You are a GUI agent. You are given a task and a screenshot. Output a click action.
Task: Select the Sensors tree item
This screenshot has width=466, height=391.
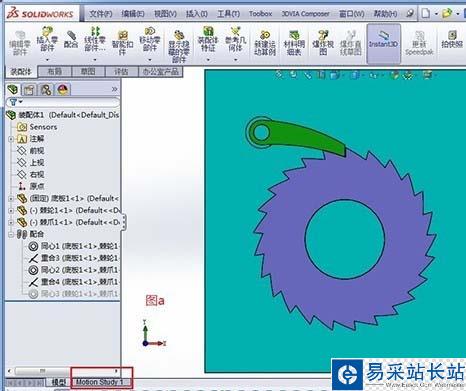(37, 127)
